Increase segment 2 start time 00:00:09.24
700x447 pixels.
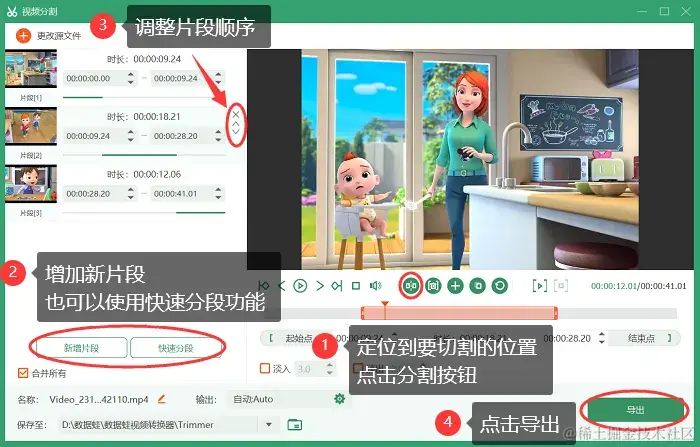pyautogui.click(x=131, y=132)
